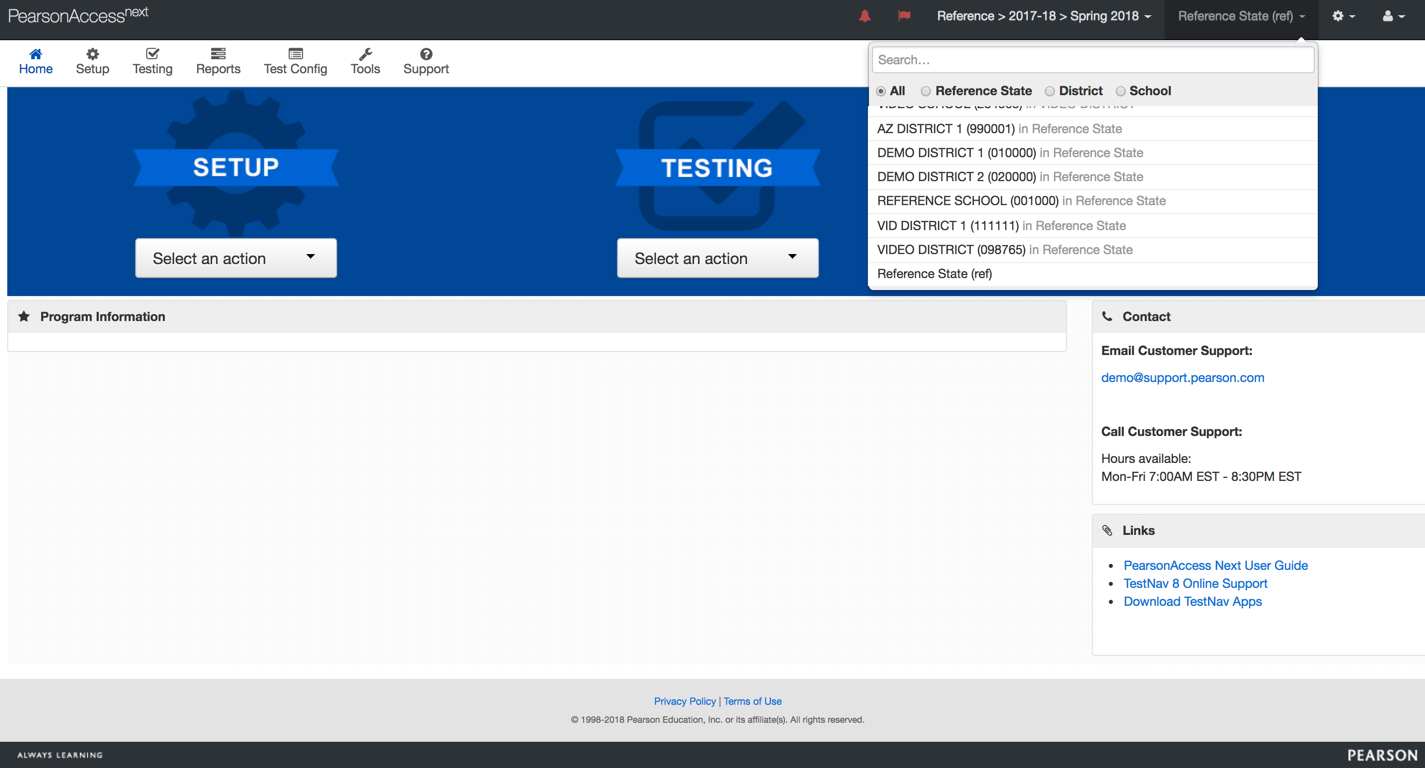This screenshot has height=768, width=1425.
Task: Click the organization Search input field
Action: pyautogui.click(x=1092, y=60)
